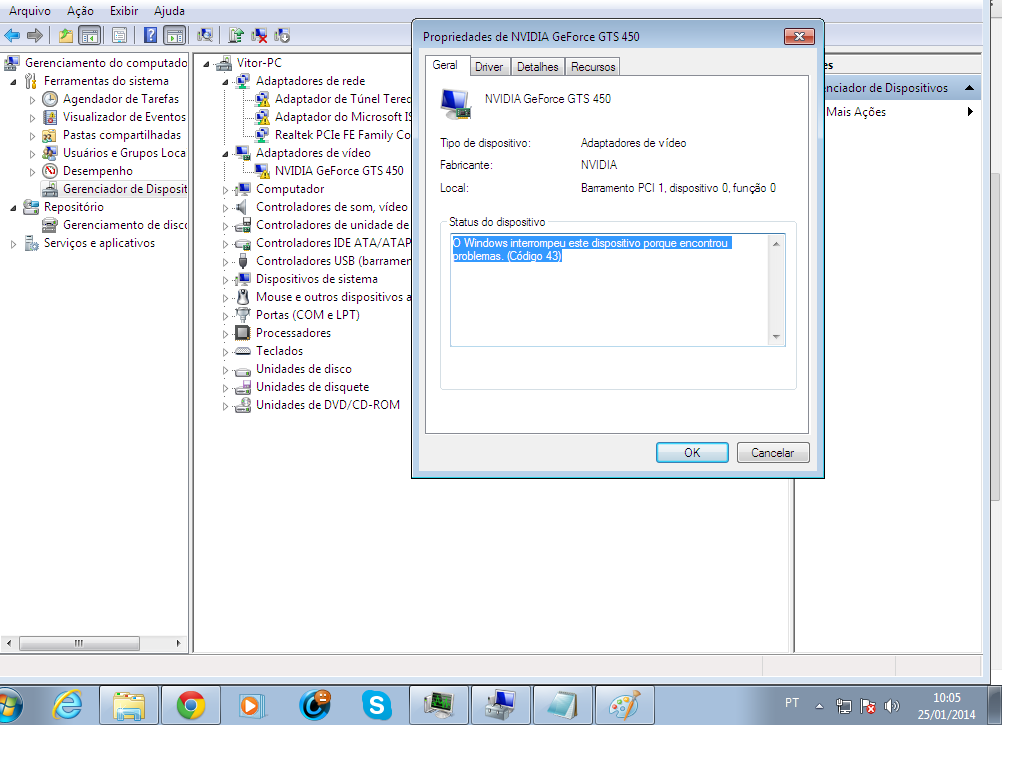Collapse Adaptadores de vídeo node
The image size is (1024, 768).
(x=225, y=154)
